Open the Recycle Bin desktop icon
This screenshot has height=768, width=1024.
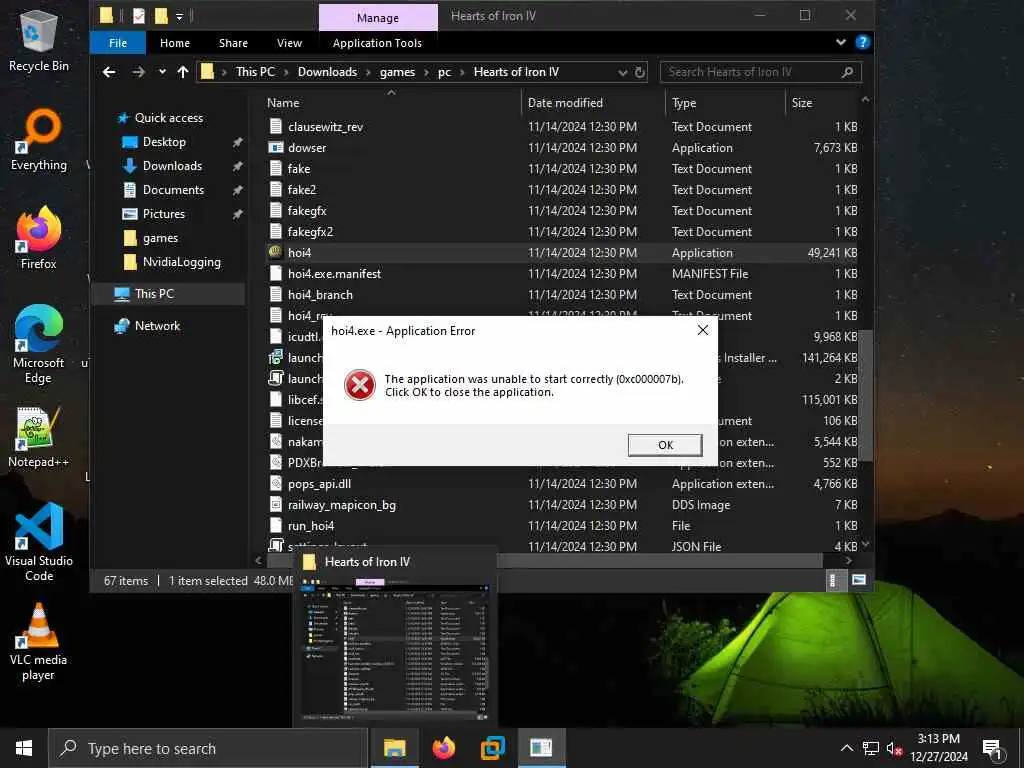(39, 40)
